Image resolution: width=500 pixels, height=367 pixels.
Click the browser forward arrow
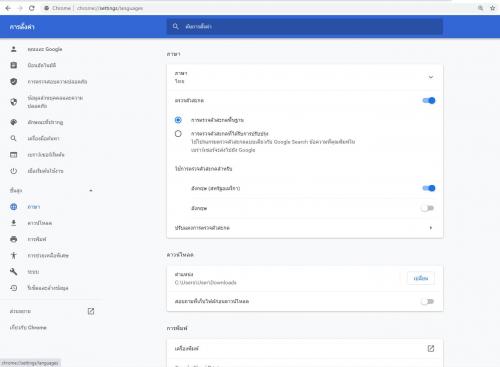click(20, 8)
